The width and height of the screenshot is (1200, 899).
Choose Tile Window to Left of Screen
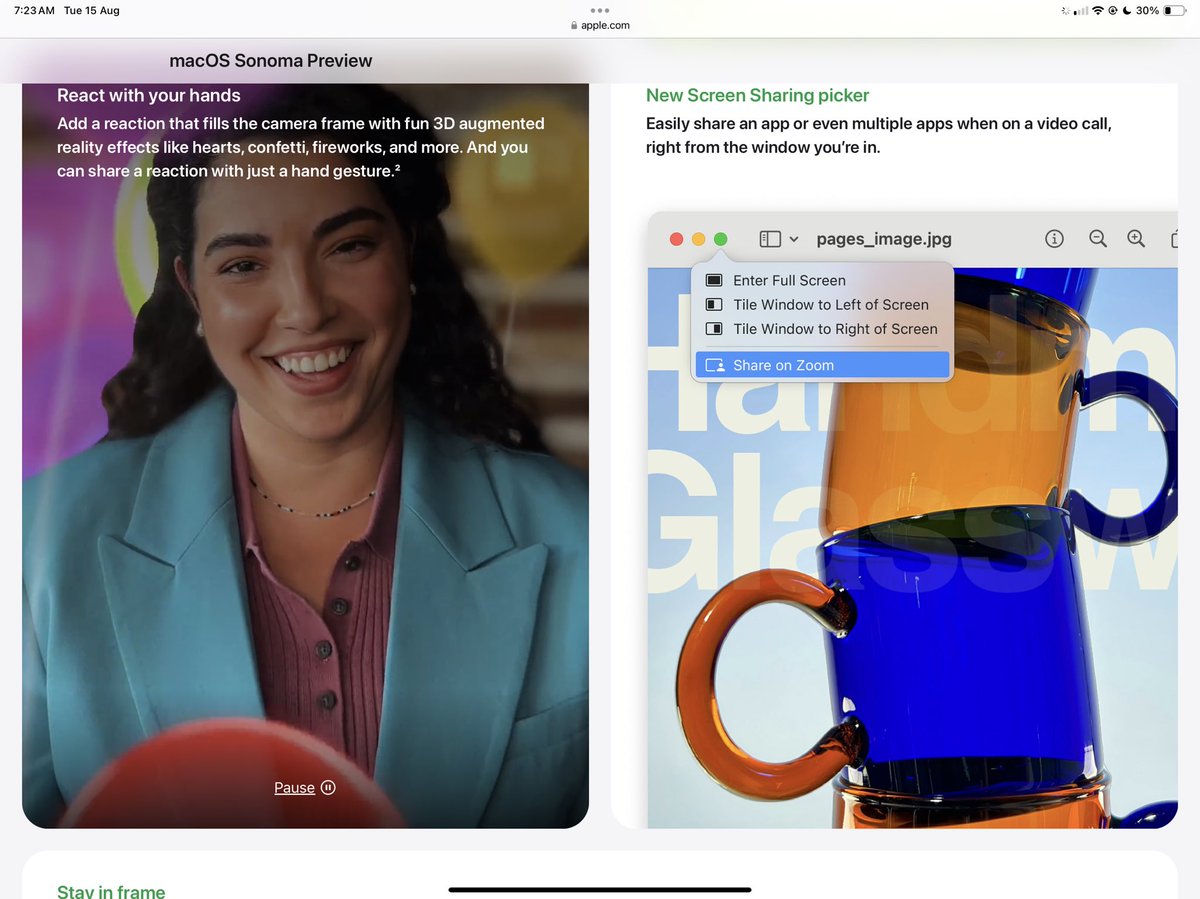822,304
